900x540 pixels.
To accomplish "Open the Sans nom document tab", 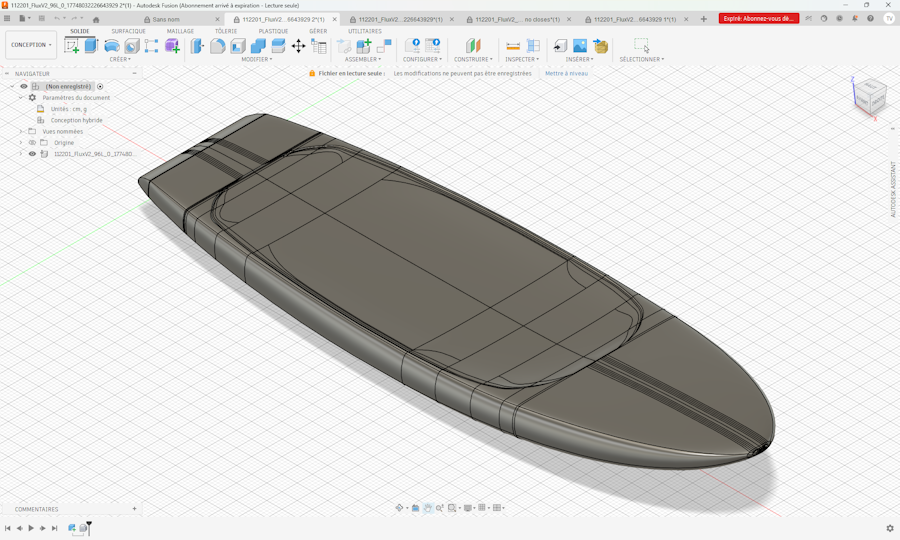I will 166,19.
